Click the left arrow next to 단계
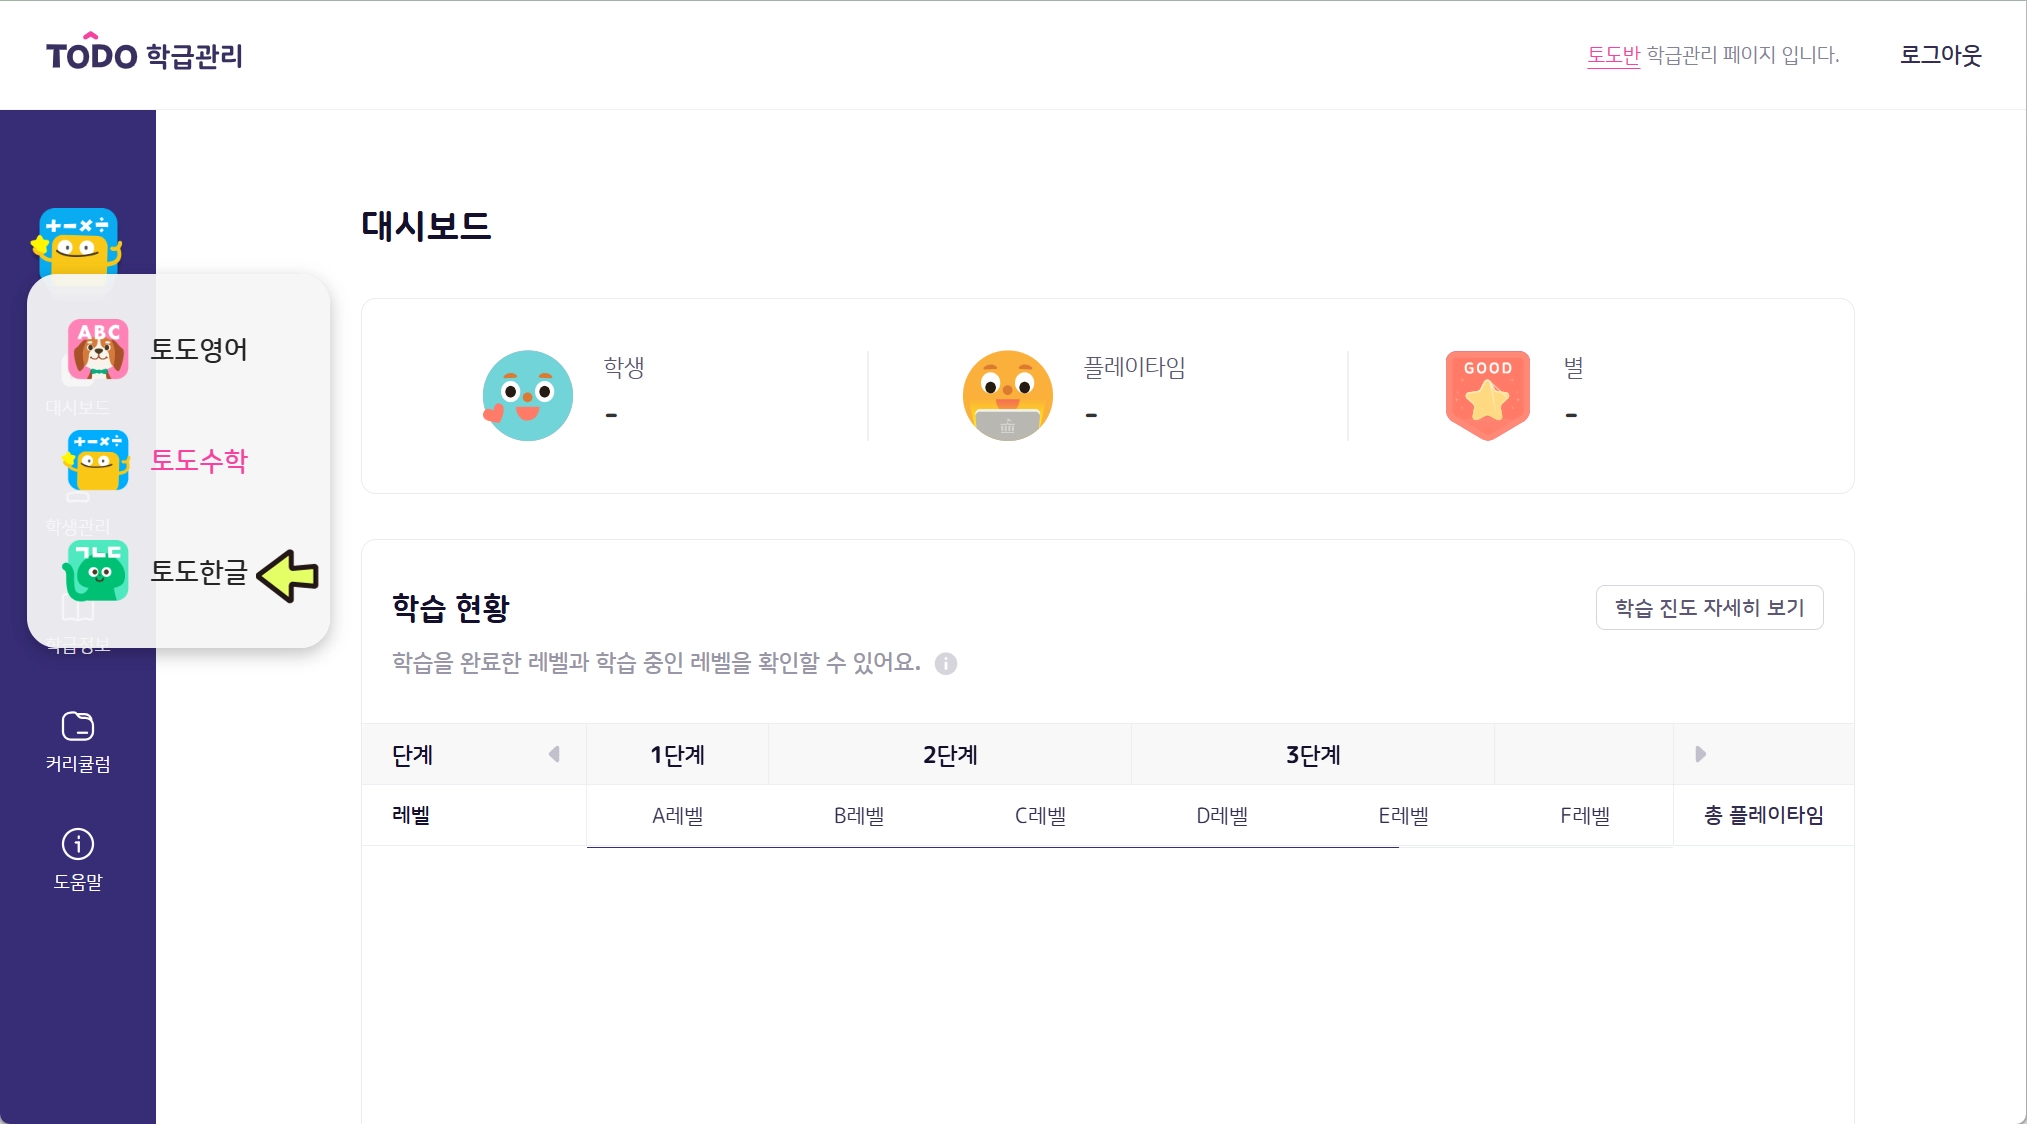The image size is (2027, 1124). pyautogui.click(x=554, y=754)
